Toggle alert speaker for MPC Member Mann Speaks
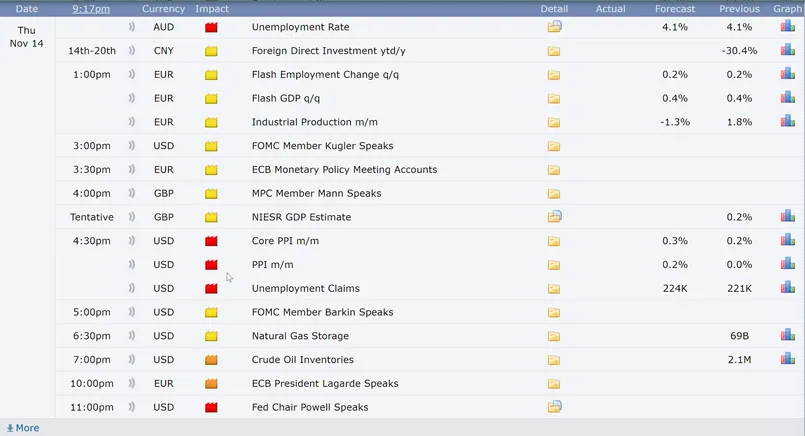 click(x=132, y=193)
